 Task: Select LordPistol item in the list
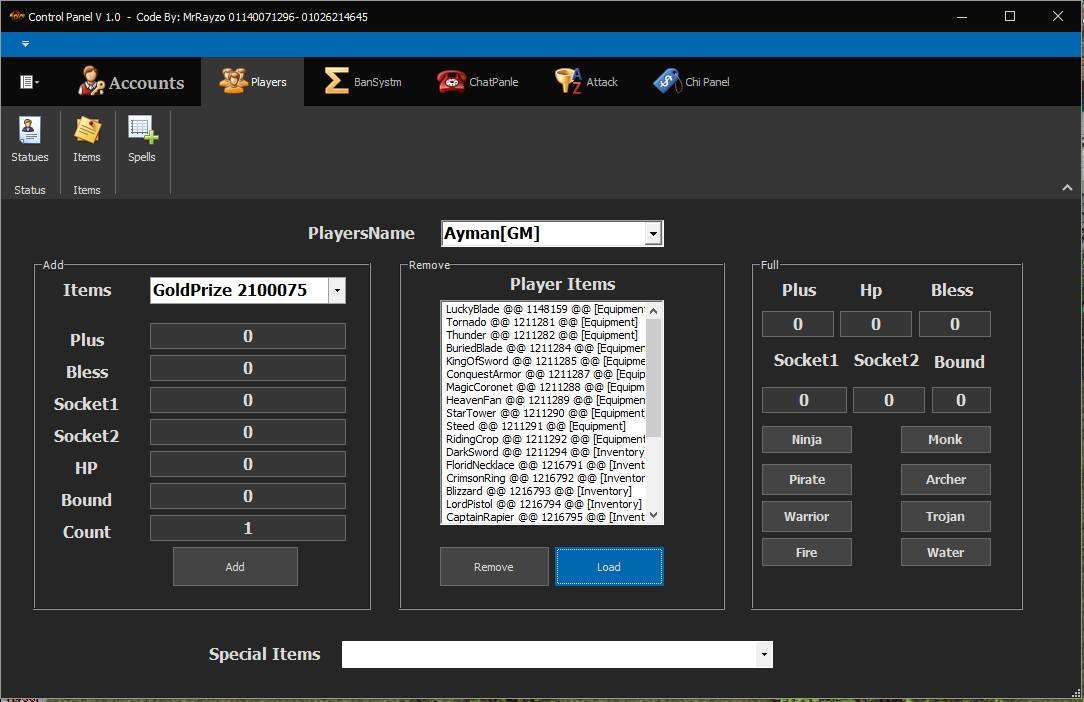(x=544, y=504)
